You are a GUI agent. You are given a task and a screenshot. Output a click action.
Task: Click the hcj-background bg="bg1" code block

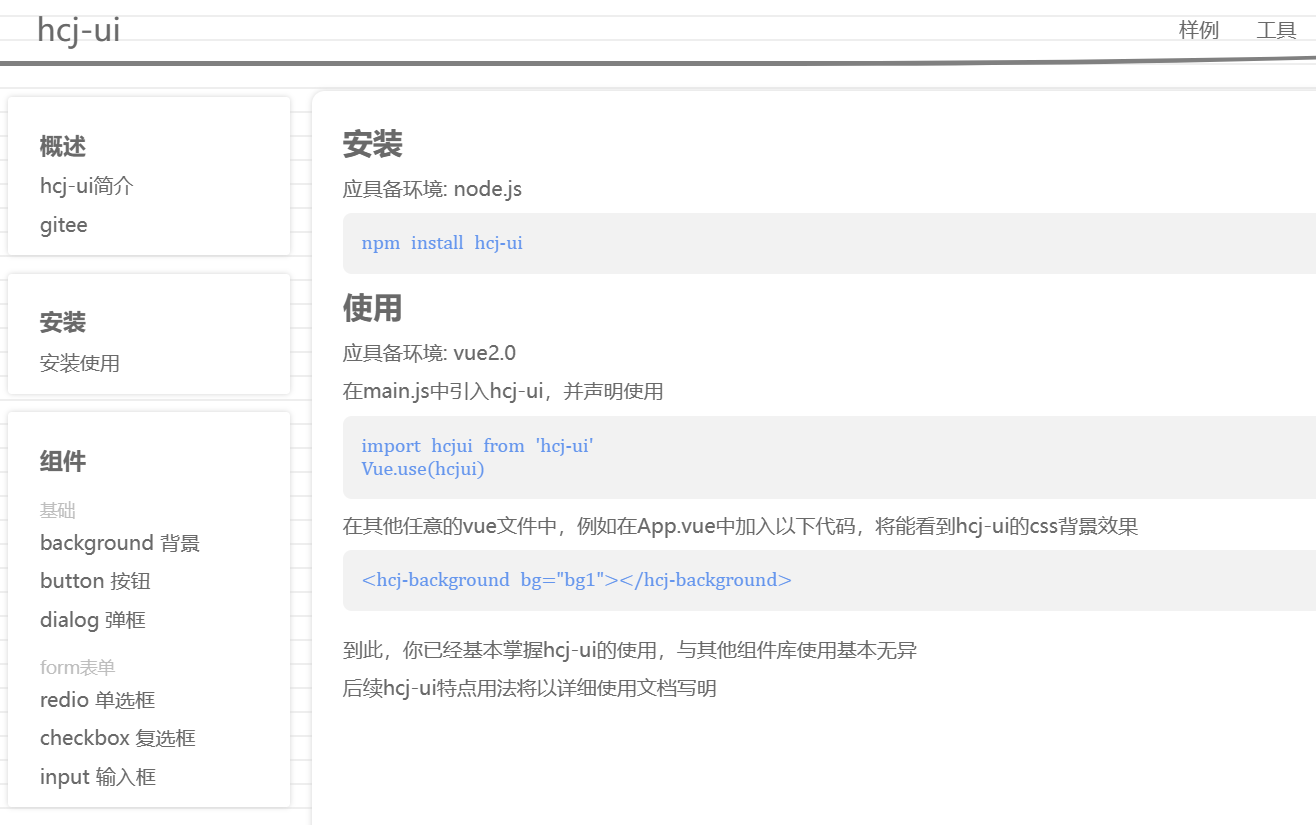[x=829, y=580]
